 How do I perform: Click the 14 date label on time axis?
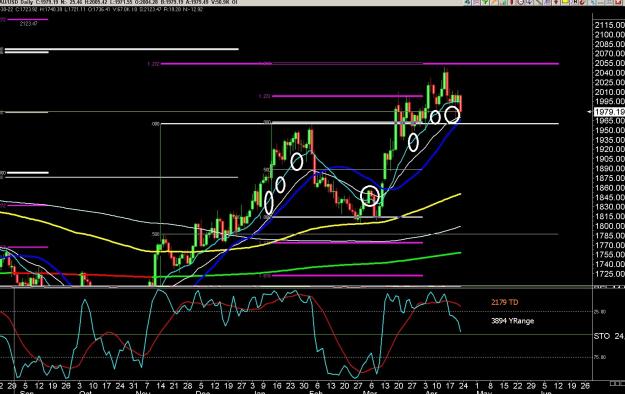pos(160,386)
